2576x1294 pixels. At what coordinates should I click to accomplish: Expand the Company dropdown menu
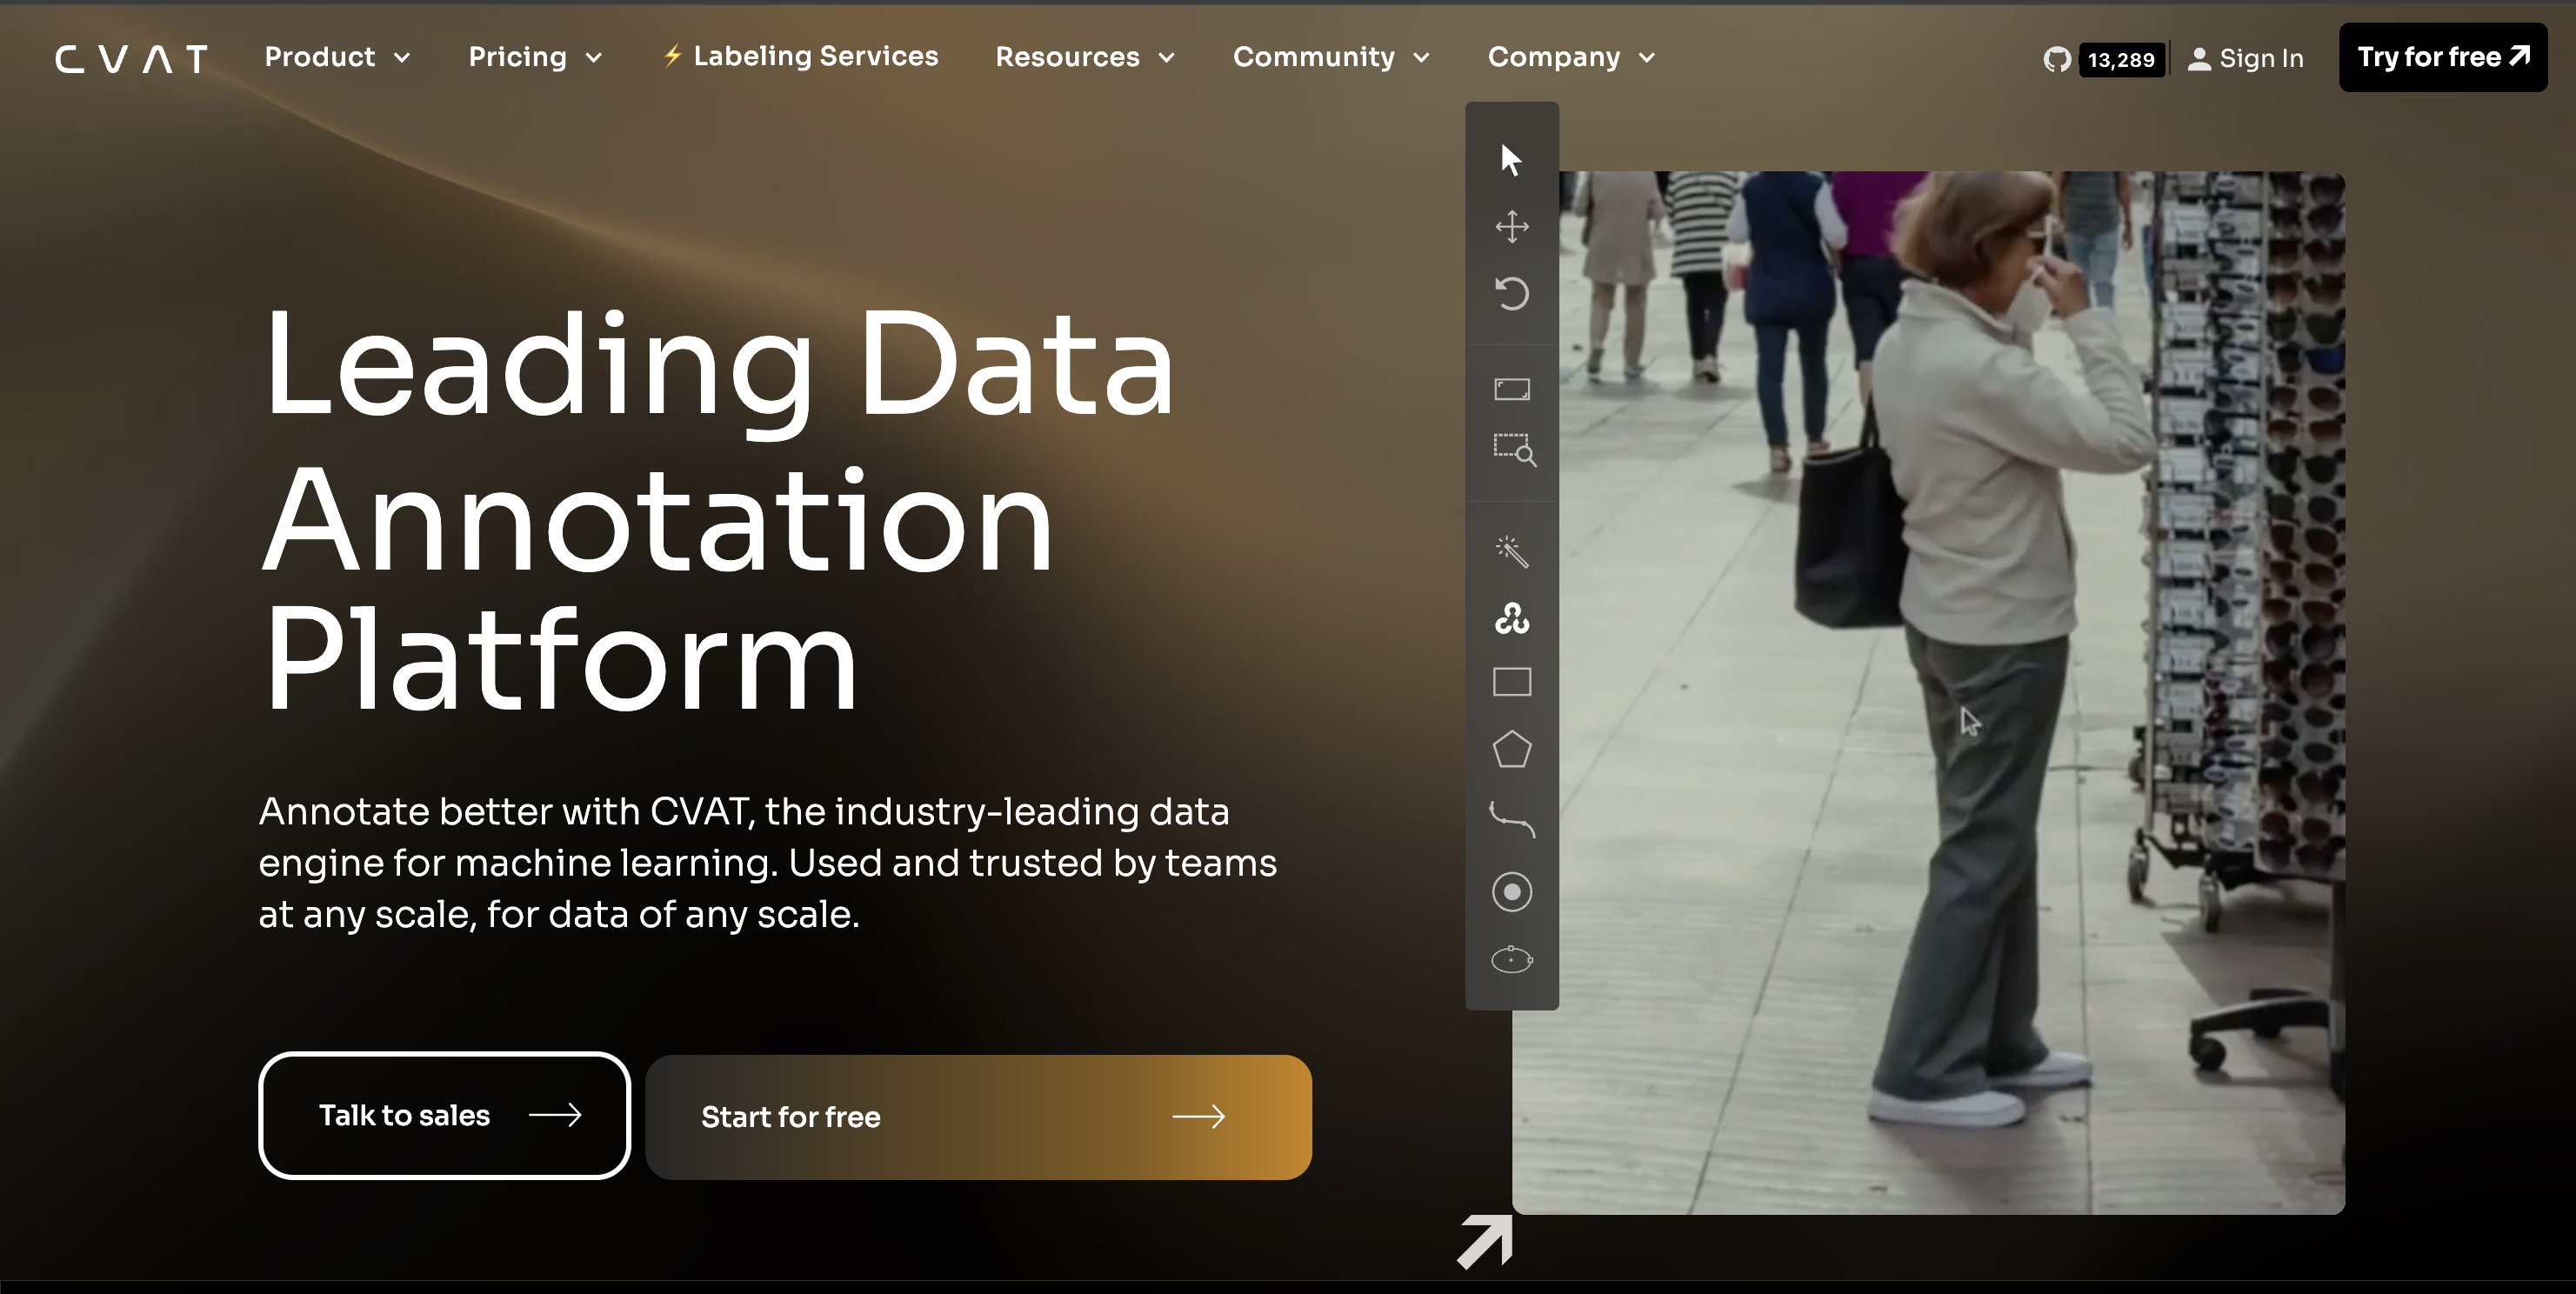pos(1571,57)
